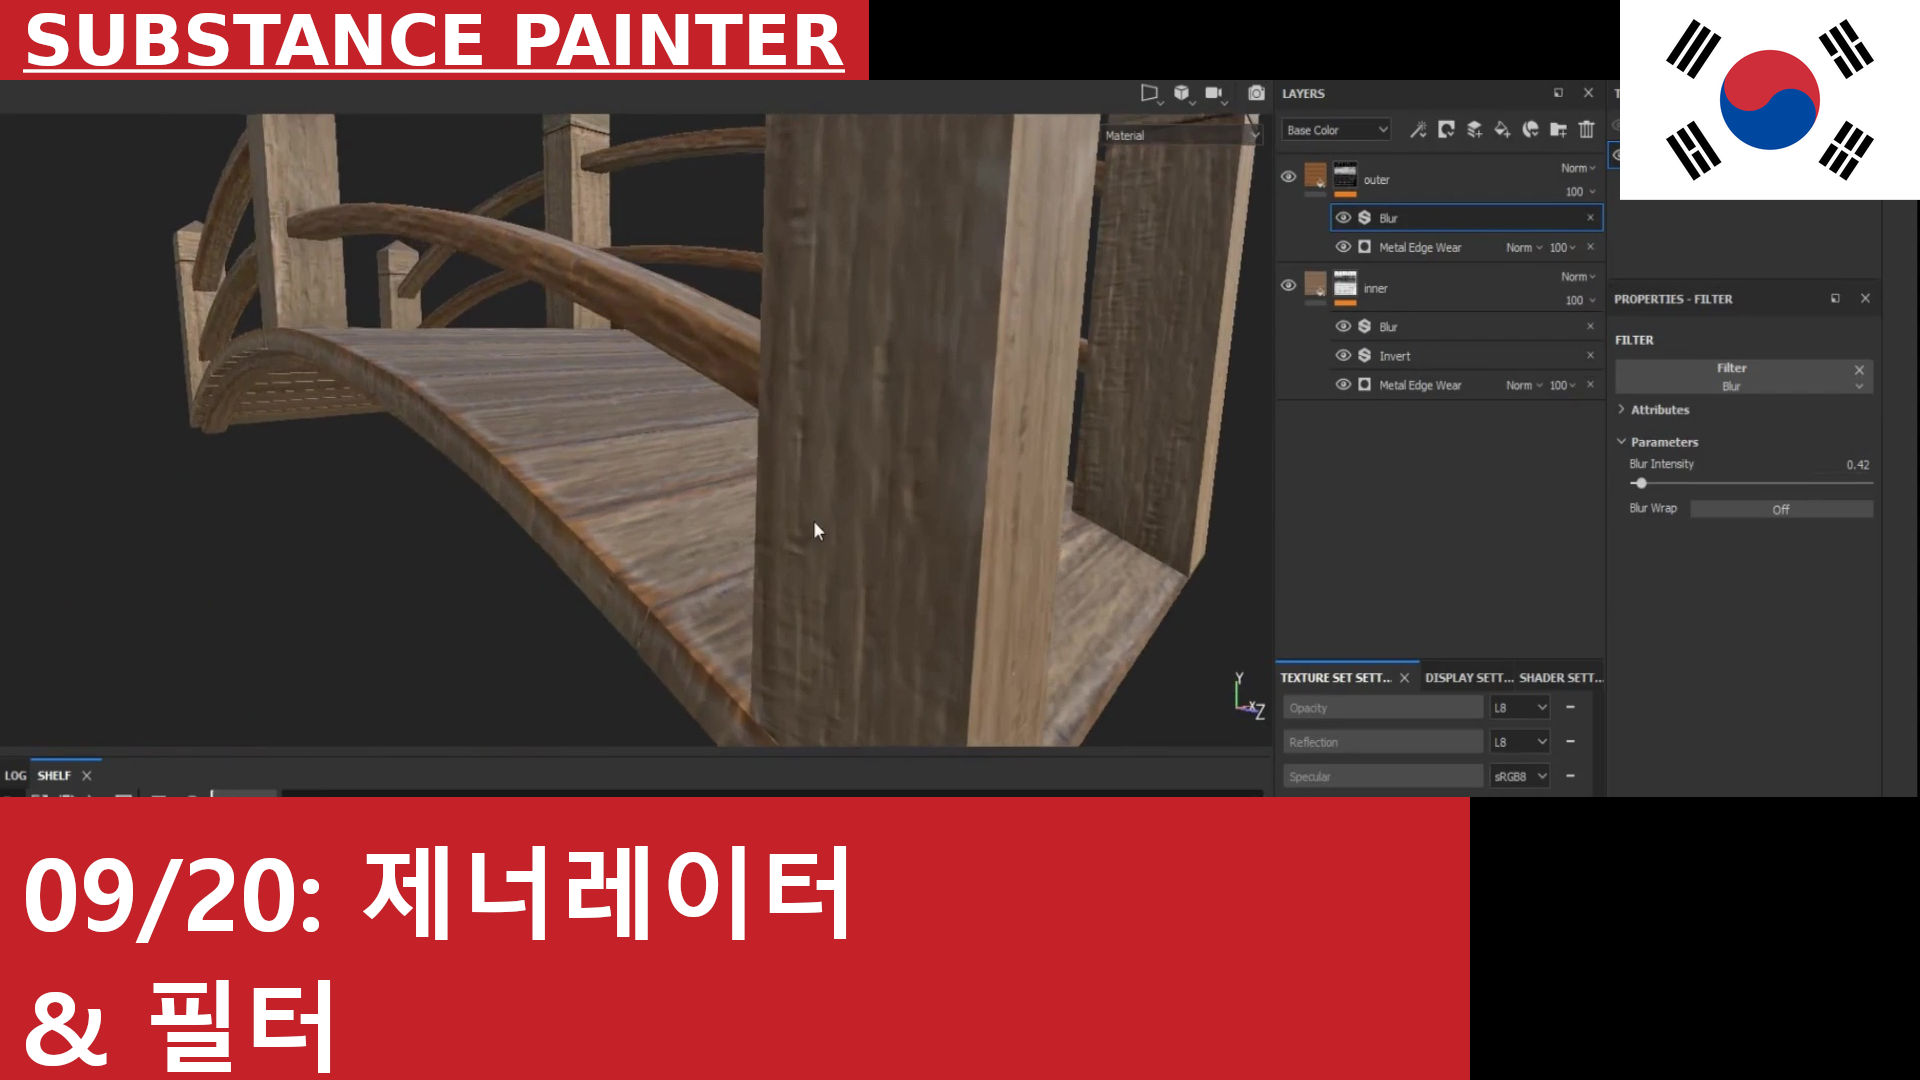The width and height of the screenshot is (1920, 1080).
Task: Click the outer layer mask thumbnail
Action: point(1345,176)
